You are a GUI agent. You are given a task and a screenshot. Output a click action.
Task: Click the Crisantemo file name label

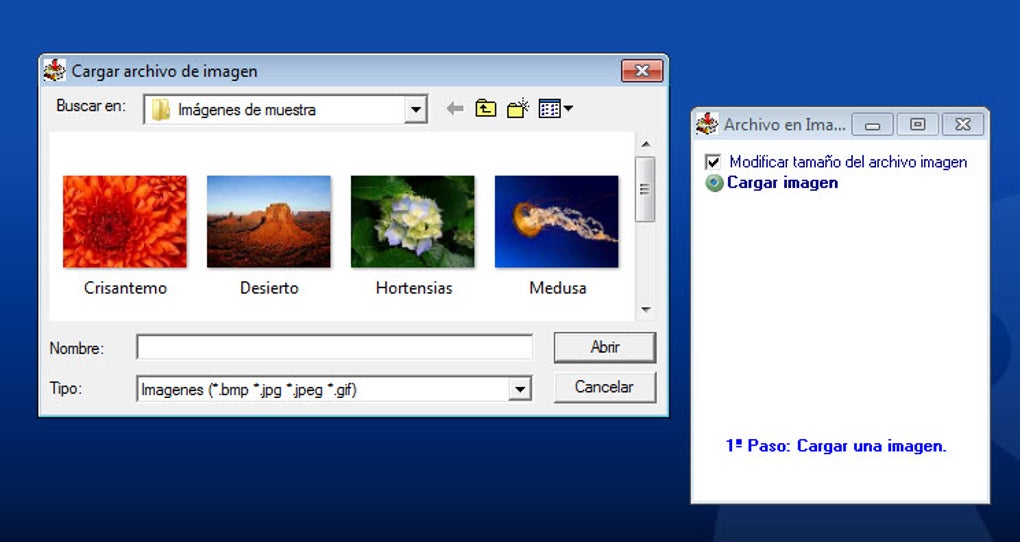125,288
